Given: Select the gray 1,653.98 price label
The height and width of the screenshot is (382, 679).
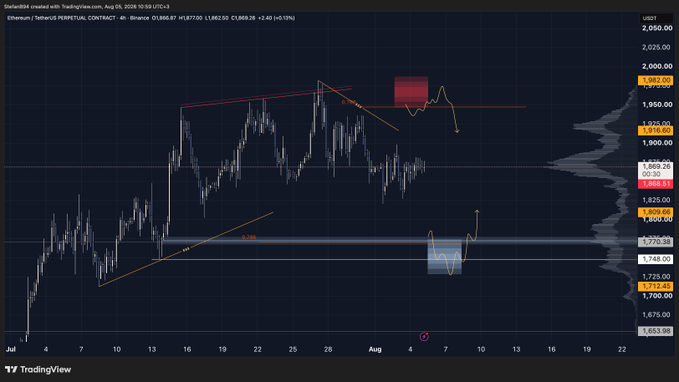Looking at the screenshot, I should pyautogui.click(x=656, y=331).
